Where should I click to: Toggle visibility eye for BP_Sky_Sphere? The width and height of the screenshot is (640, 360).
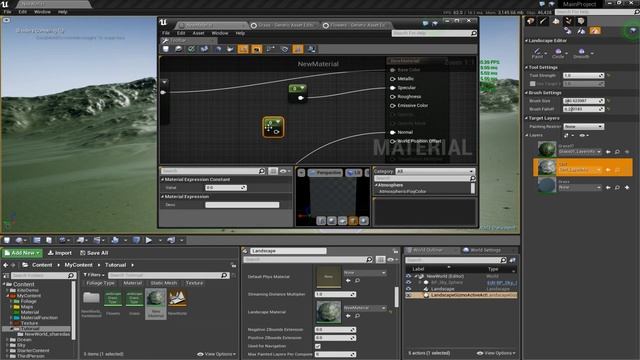(x=409, y=282)
